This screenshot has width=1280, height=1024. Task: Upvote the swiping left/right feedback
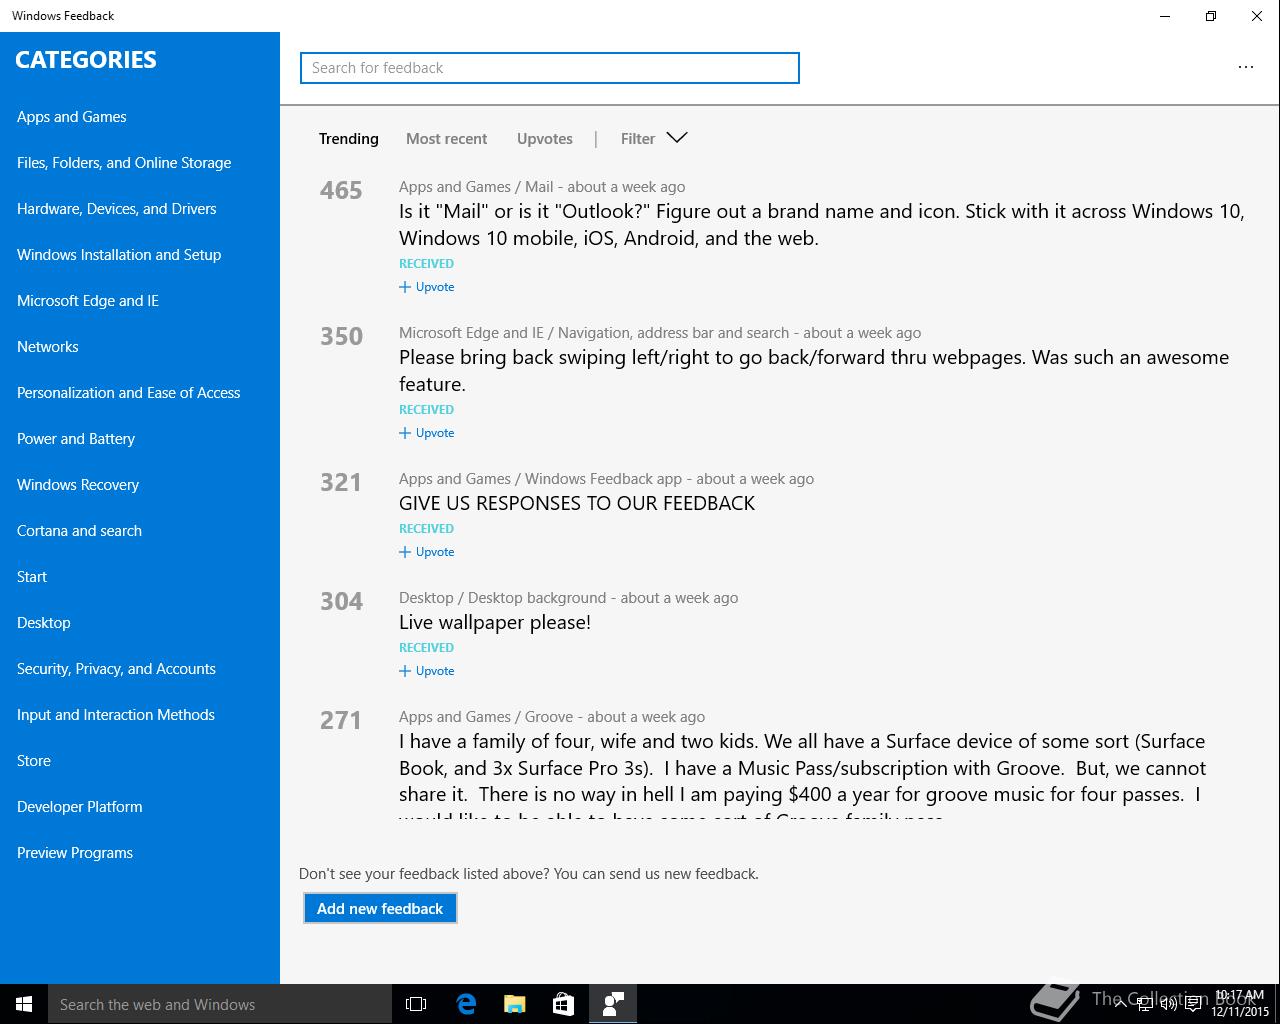427,433
